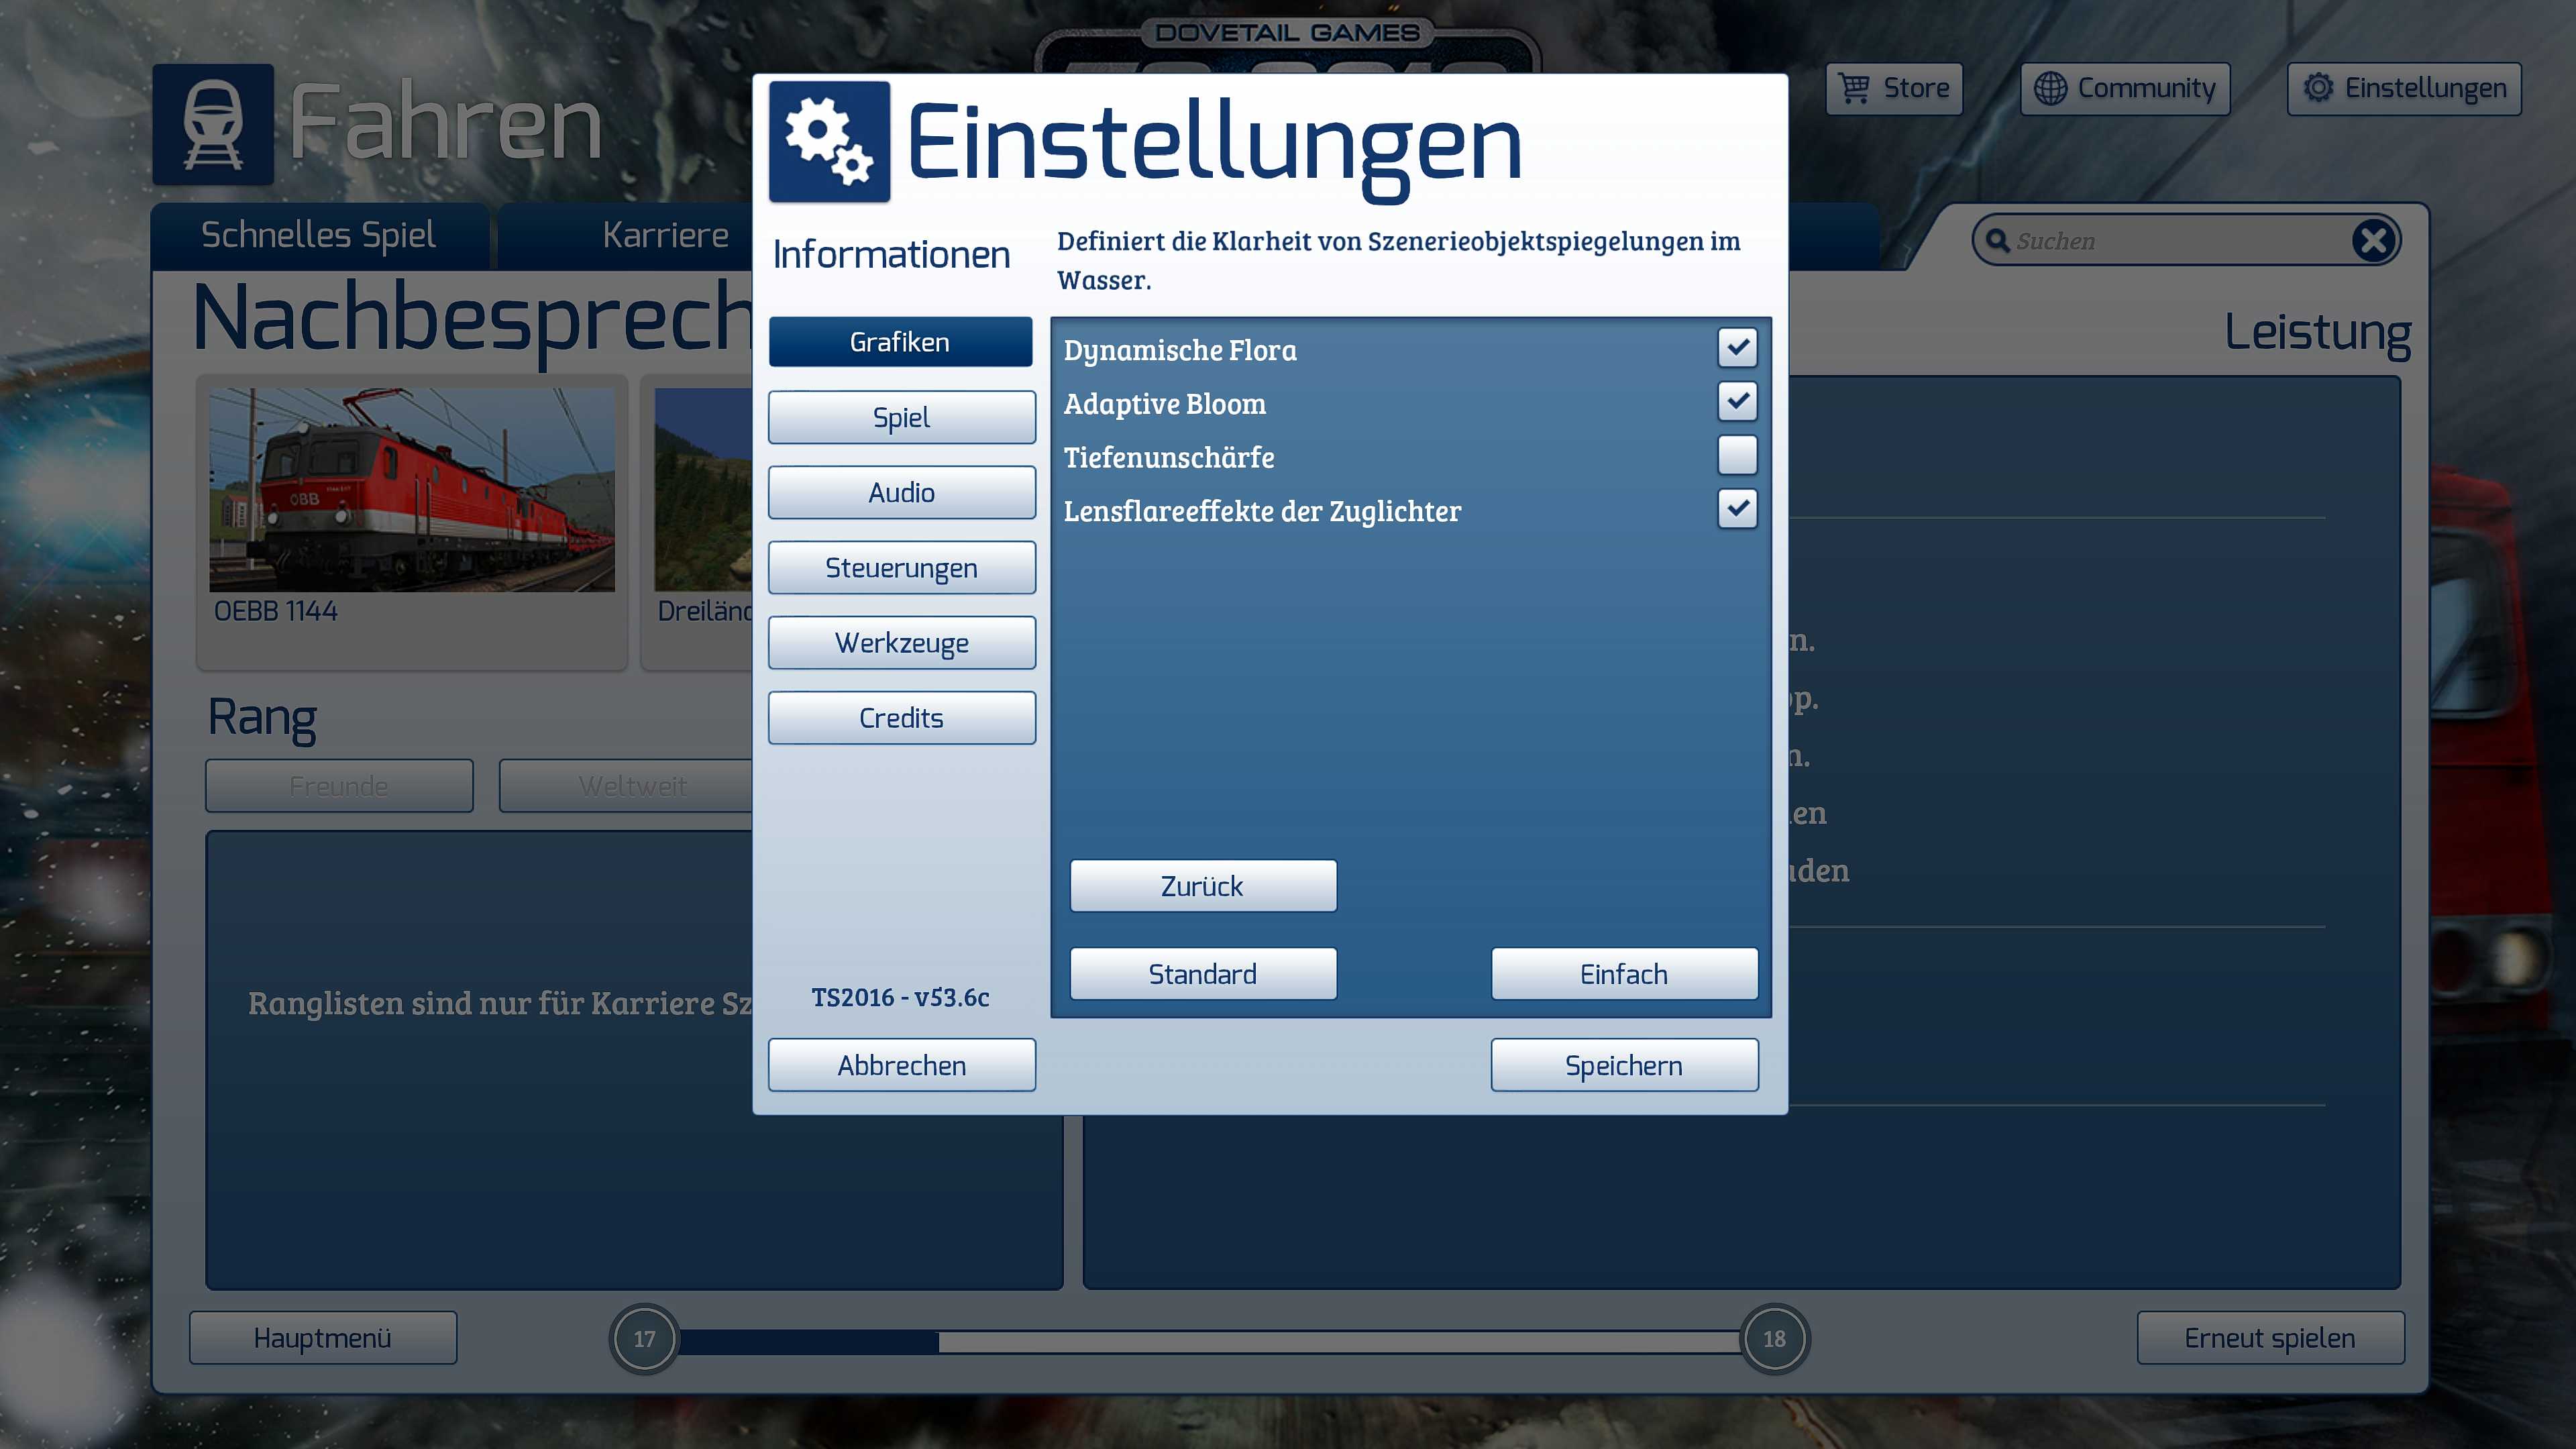Clear search with the X icon
The image size is (2576, 1449).
(x=2373, y=240)
